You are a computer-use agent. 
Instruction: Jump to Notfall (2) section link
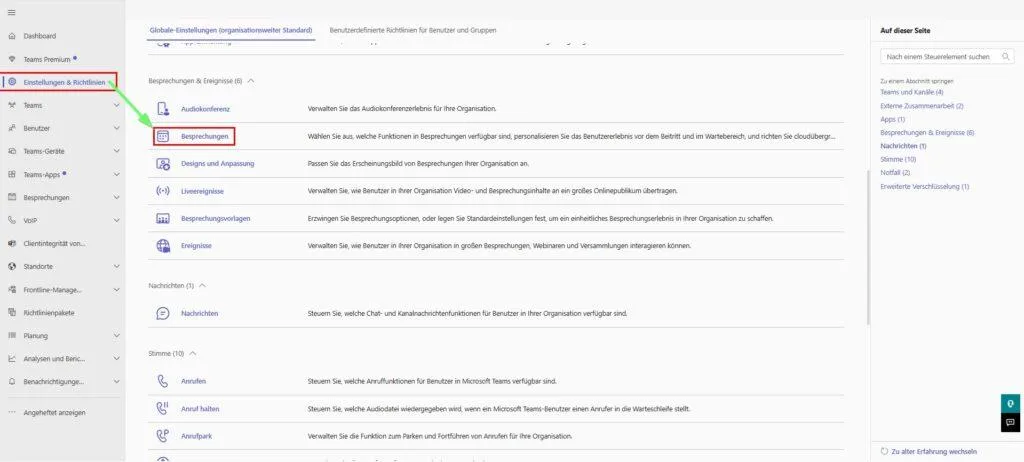coord(895,172)
